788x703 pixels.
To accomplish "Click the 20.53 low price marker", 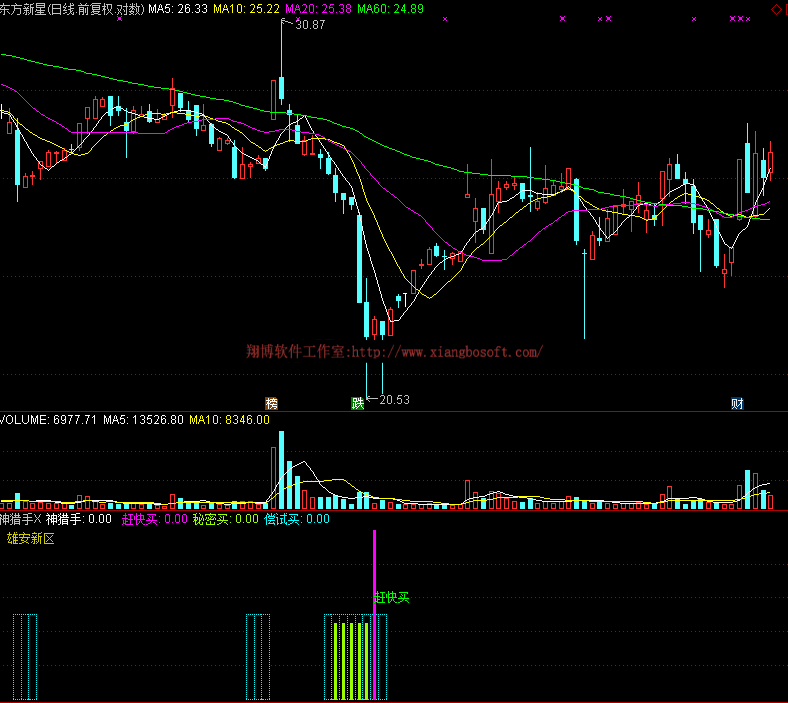I will pyautogui.click(x=394, y=400).
